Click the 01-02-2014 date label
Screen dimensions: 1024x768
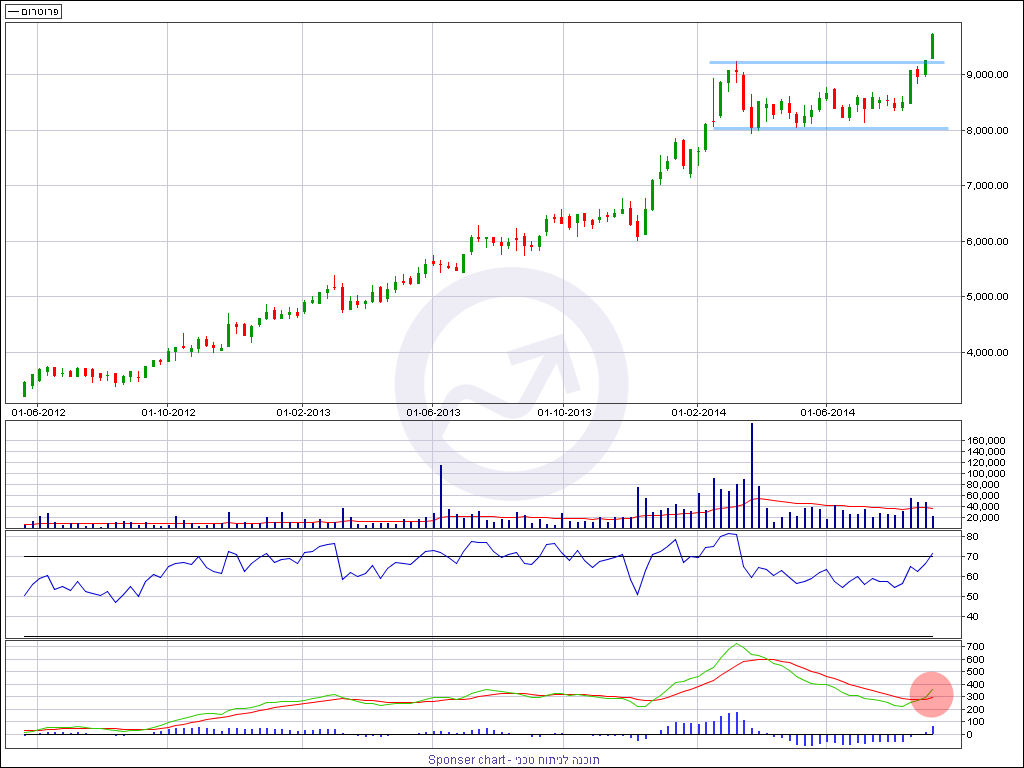[x=698, y=412]
